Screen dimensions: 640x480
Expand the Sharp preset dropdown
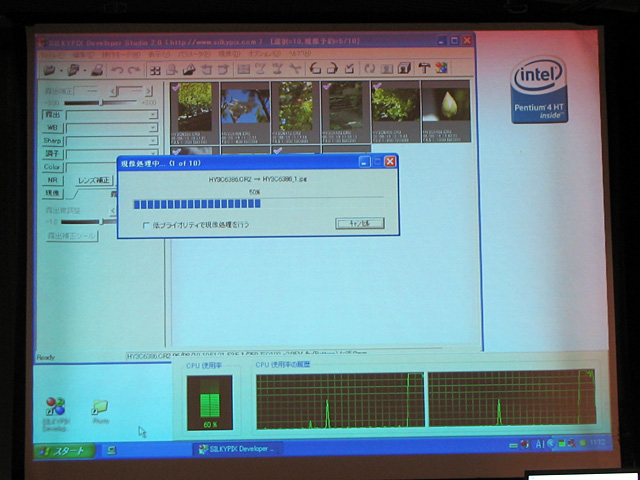click(x=153, y=141)
